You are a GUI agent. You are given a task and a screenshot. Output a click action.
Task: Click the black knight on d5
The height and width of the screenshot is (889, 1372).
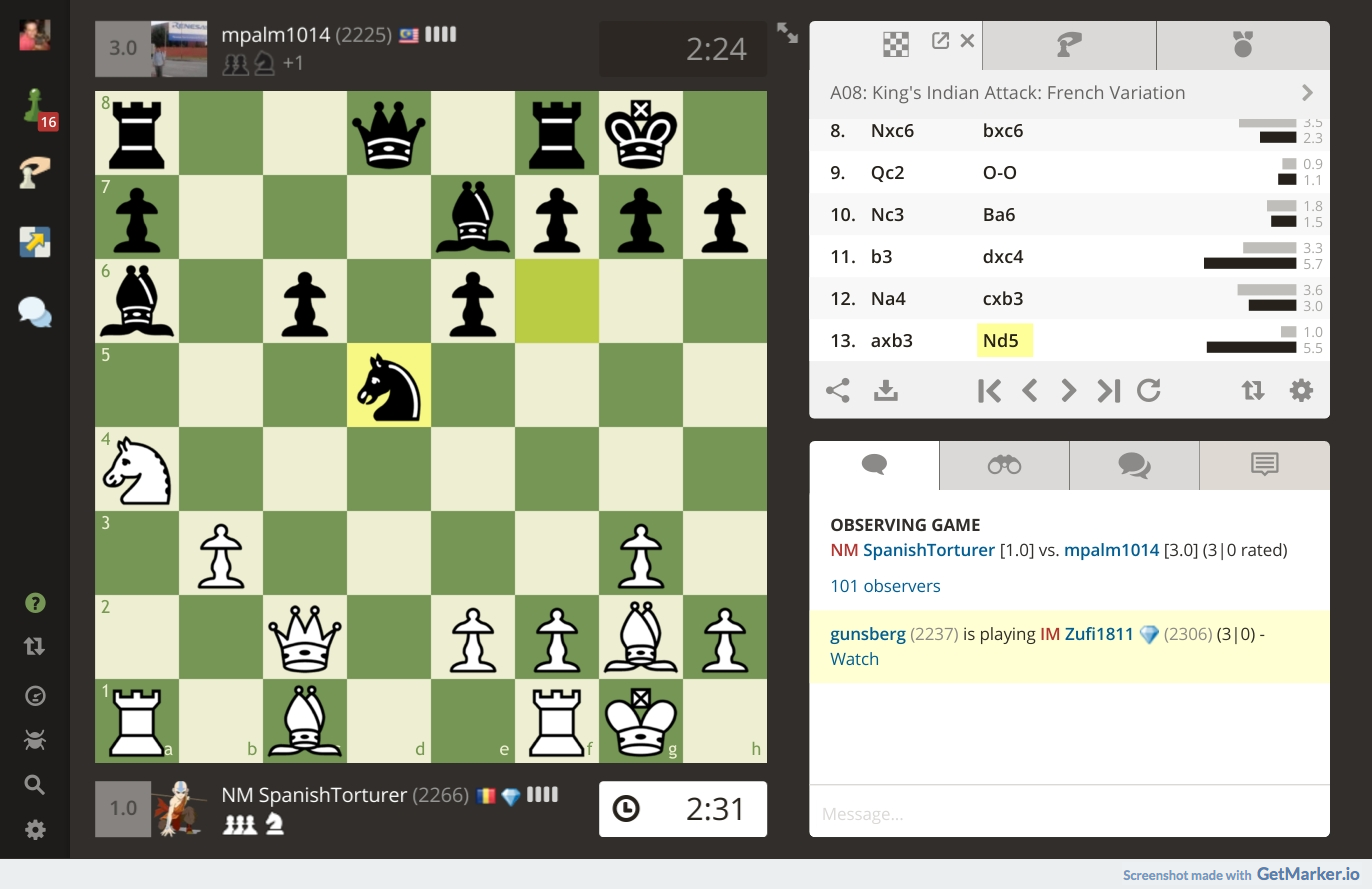(389, 386)
